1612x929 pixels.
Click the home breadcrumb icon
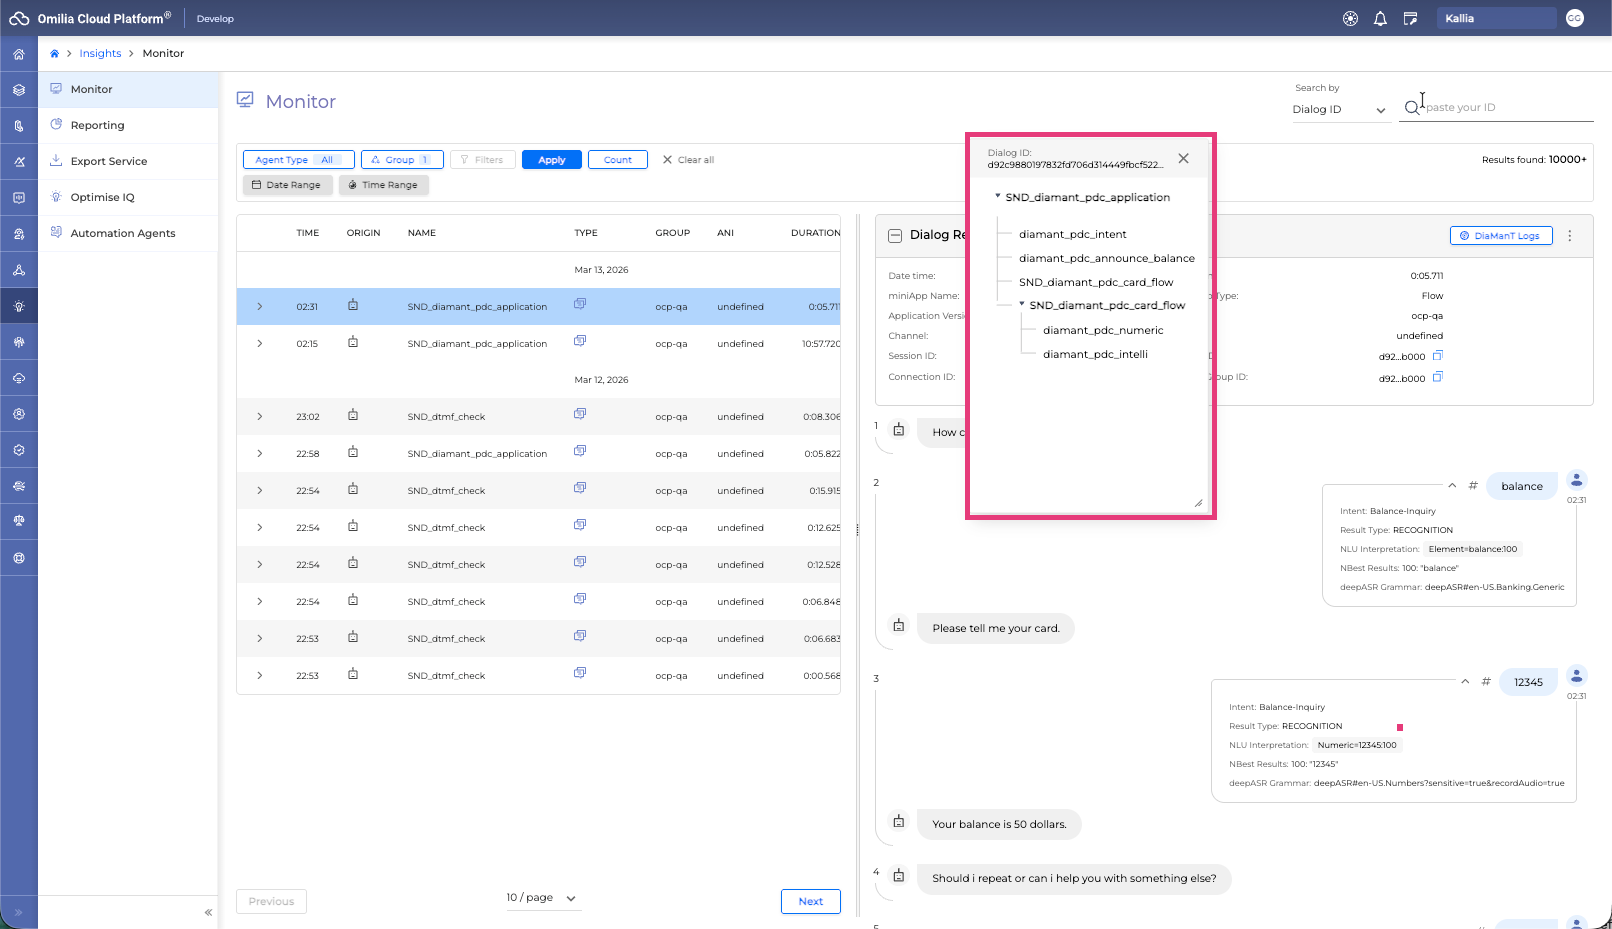pyautogui.click(x=54, y=54)
